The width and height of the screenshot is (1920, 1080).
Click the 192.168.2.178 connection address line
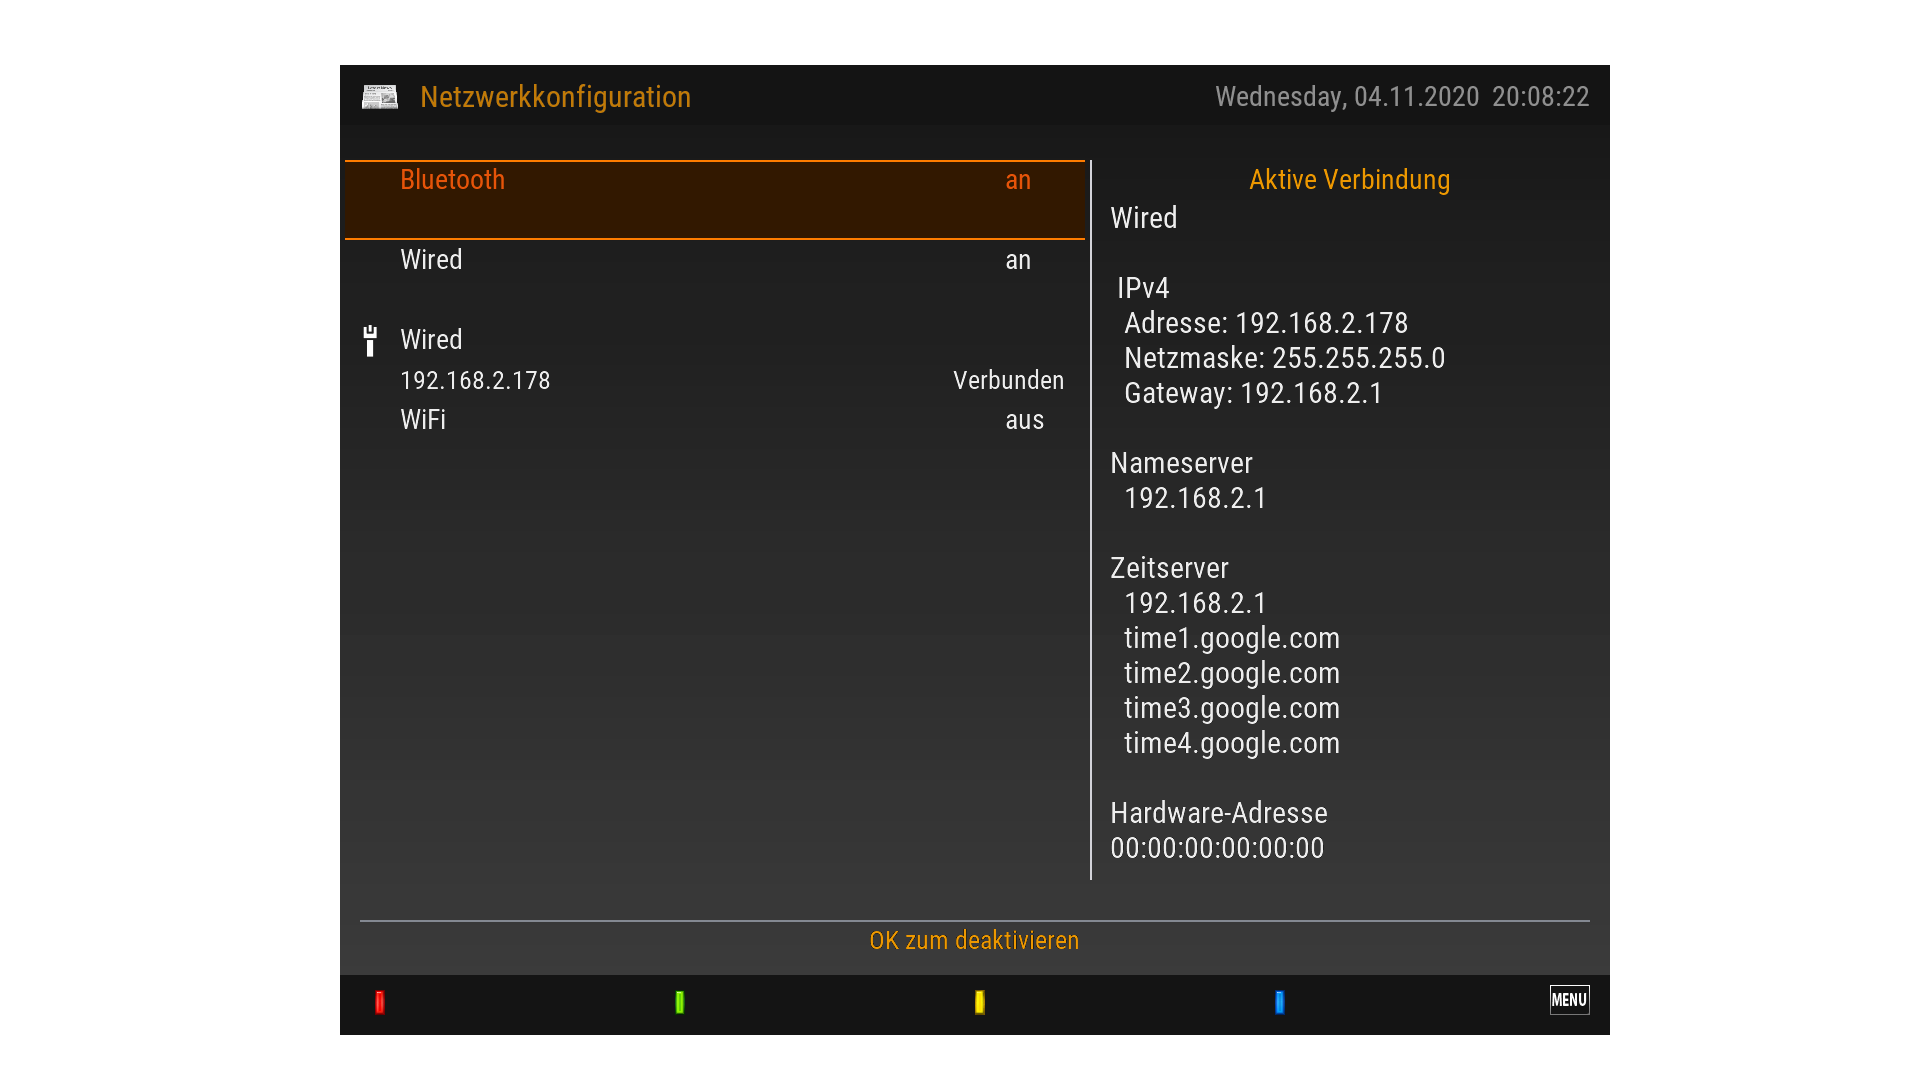475,381
